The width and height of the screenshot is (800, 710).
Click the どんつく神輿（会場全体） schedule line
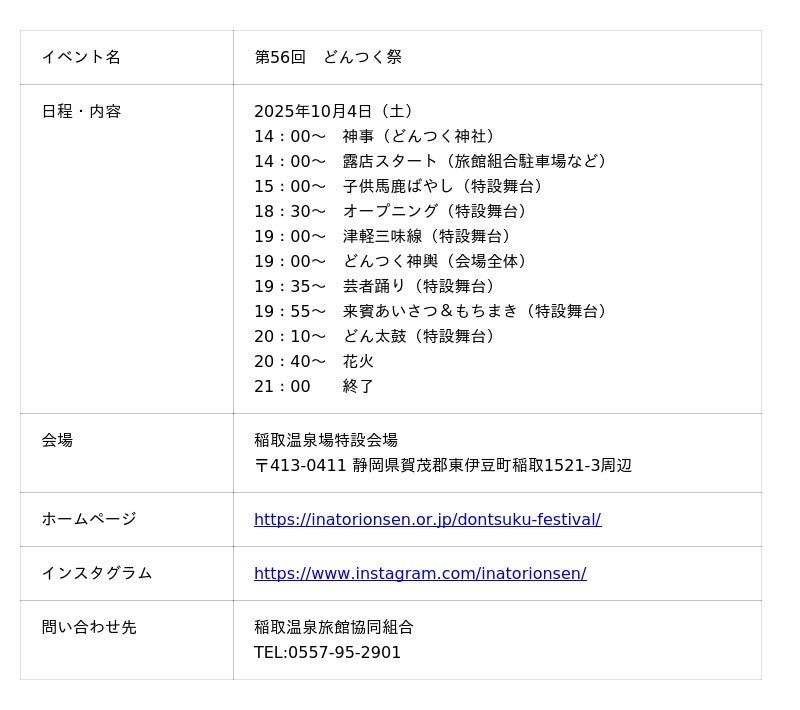(392, 261)
